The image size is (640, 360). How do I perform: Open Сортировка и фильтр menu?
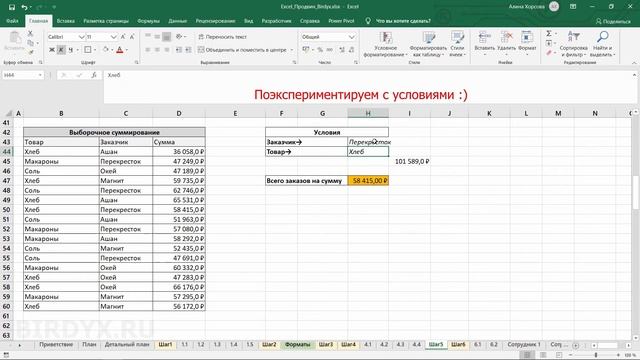[573, 44]
